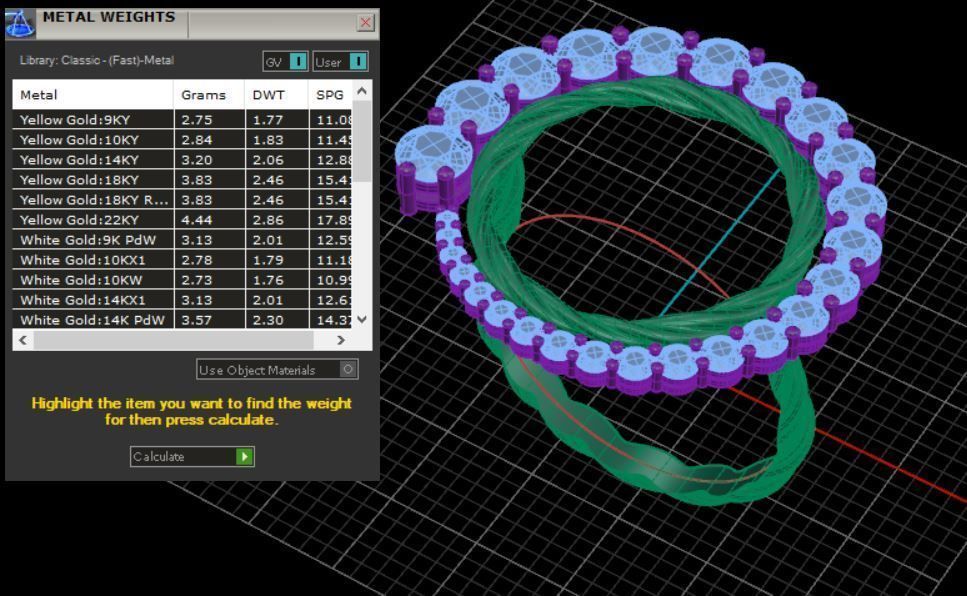Screen dimensions: 967x596
Task: Sort by the Metal column header
Action: [x=93, y=95]
